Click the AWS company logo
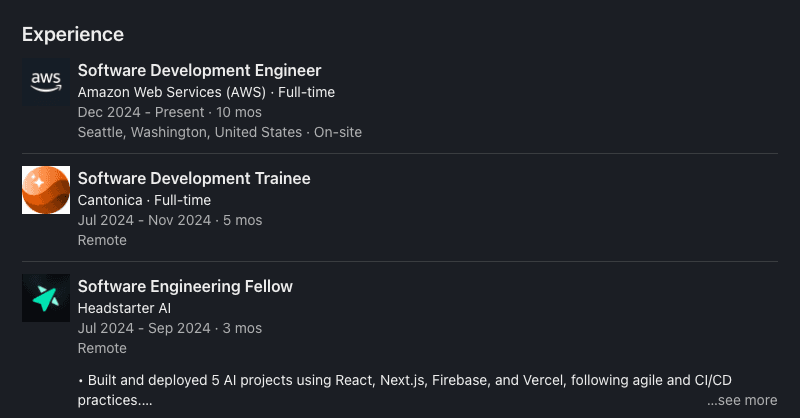The width and height of the screenshot is (800, 418). pos(46,82)
